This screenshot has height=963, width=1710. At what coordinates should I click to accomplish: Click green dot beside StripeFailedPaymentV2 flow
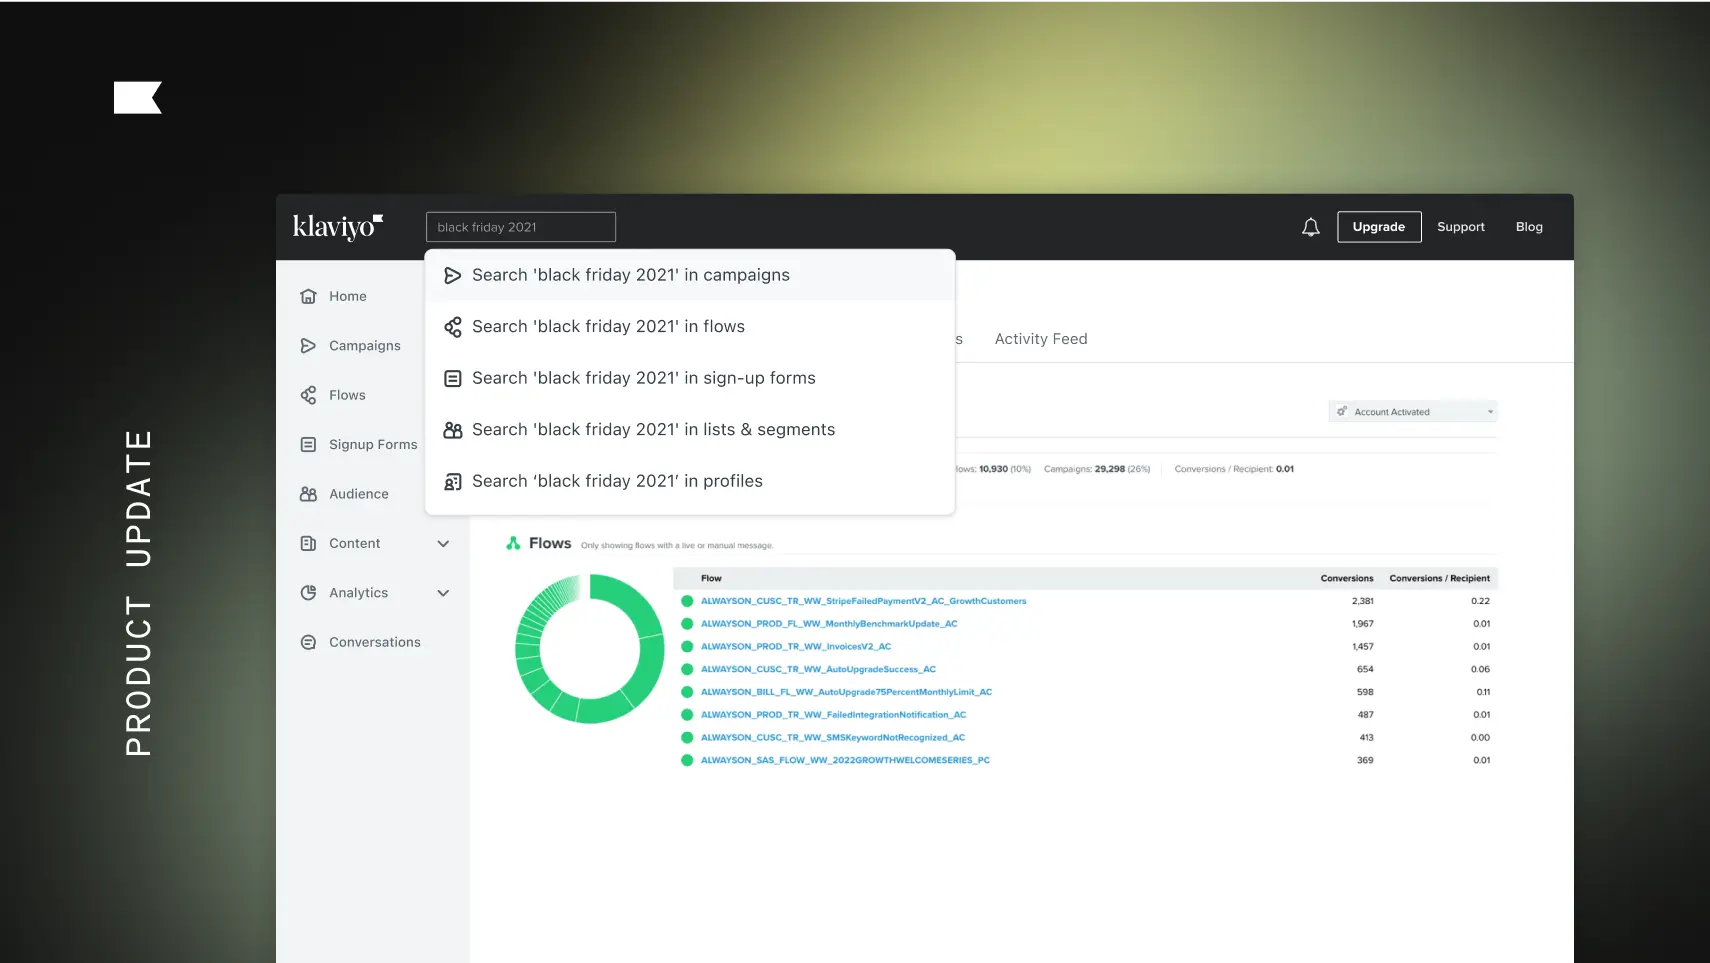(x=687, y=601)
